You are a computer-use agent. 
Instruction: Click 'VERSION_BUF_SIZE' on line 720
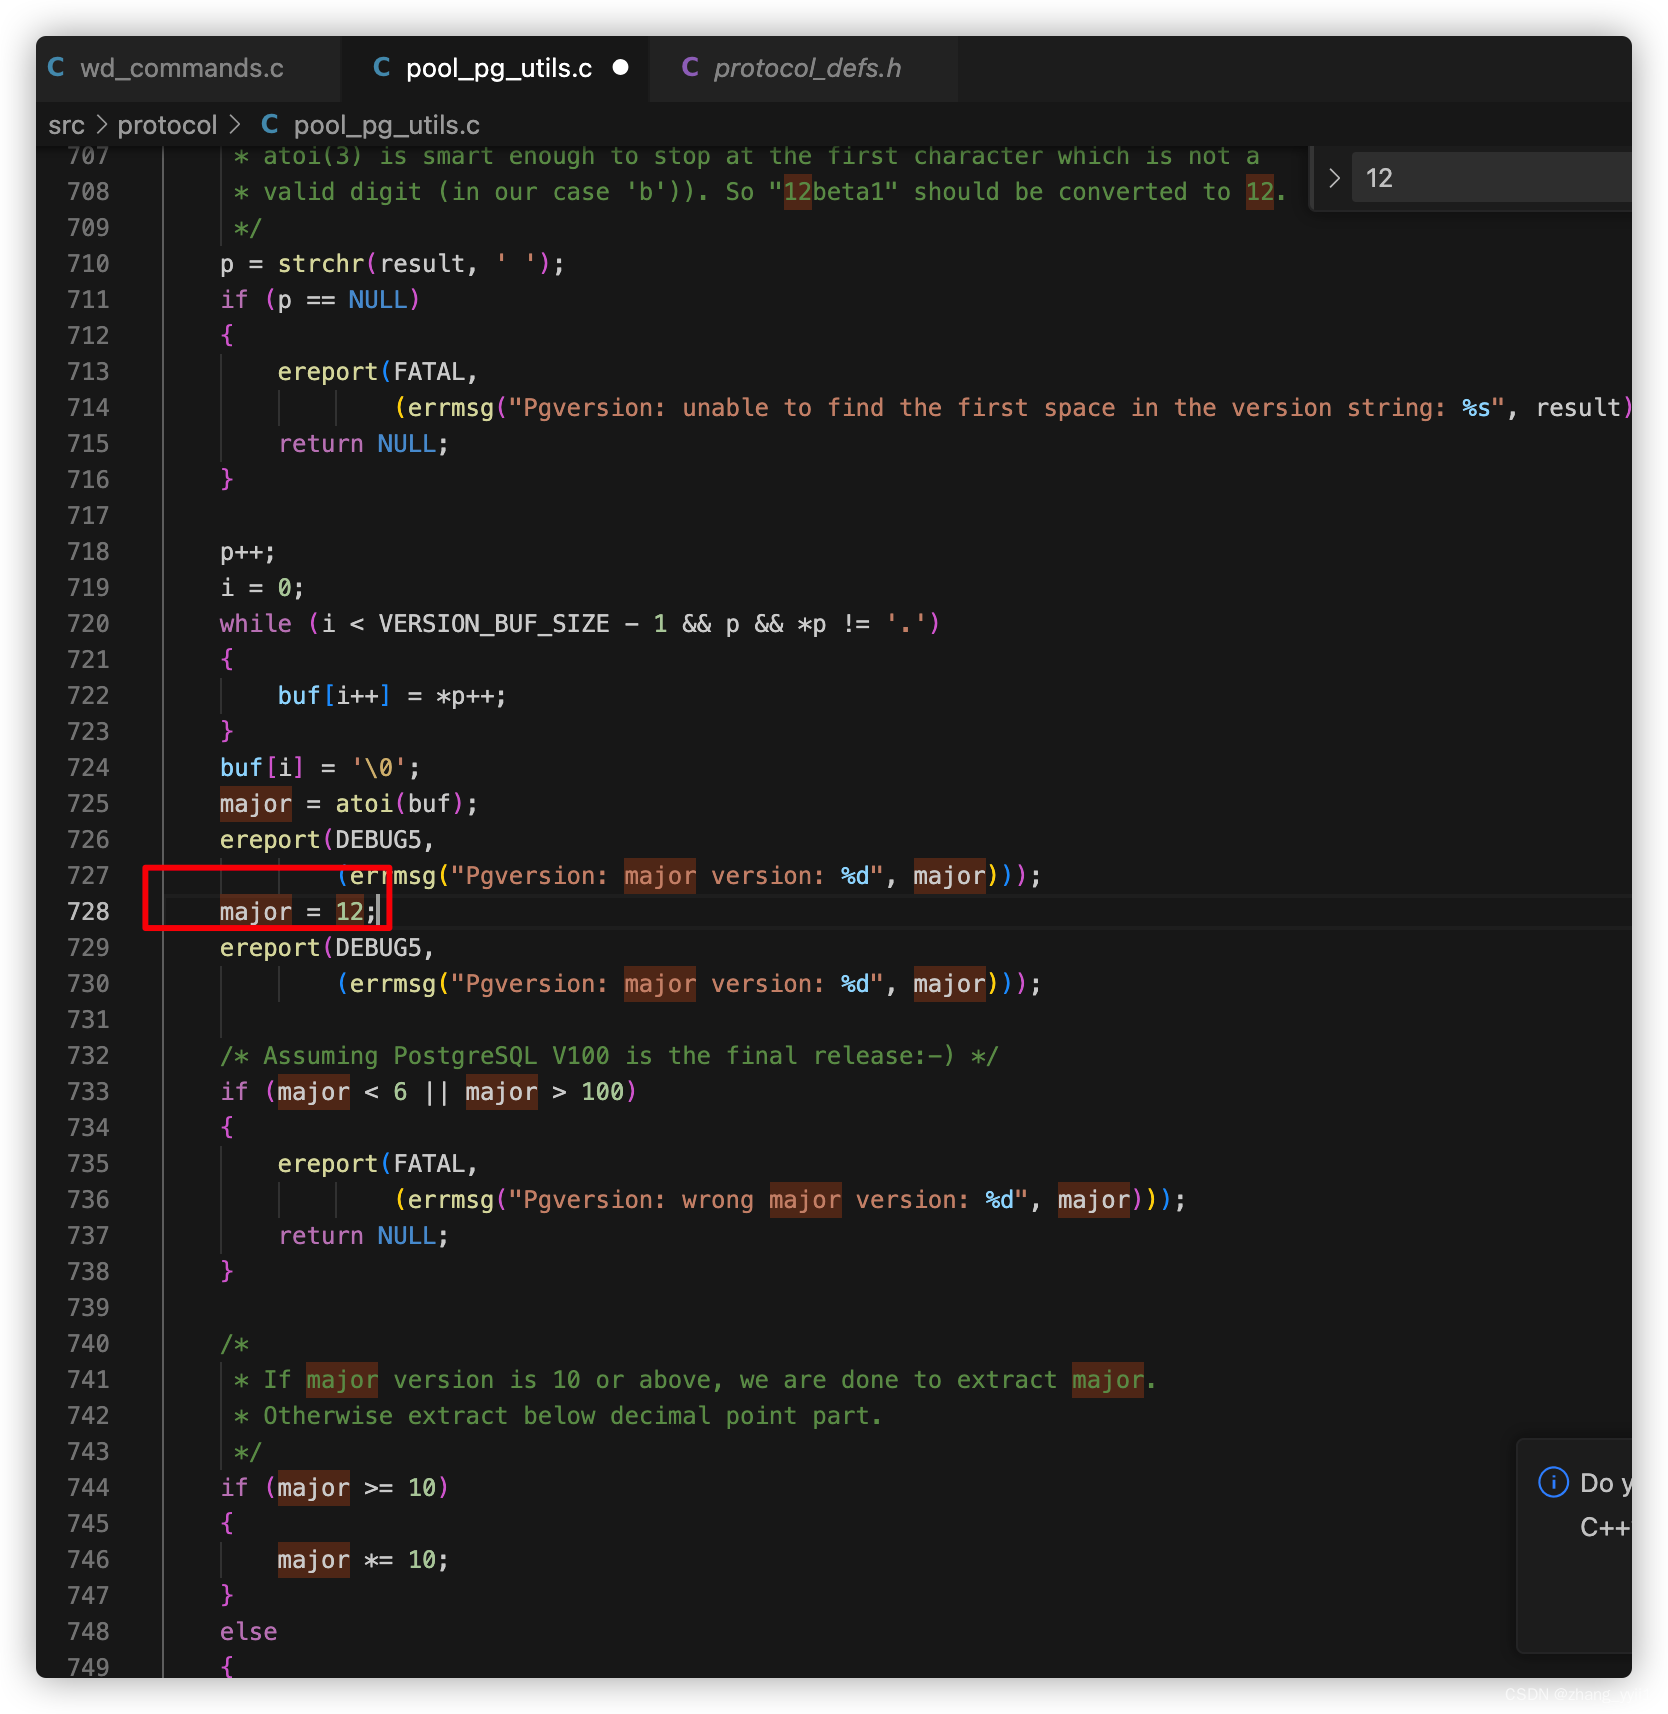pyautogui.click(x=493, y=623)
